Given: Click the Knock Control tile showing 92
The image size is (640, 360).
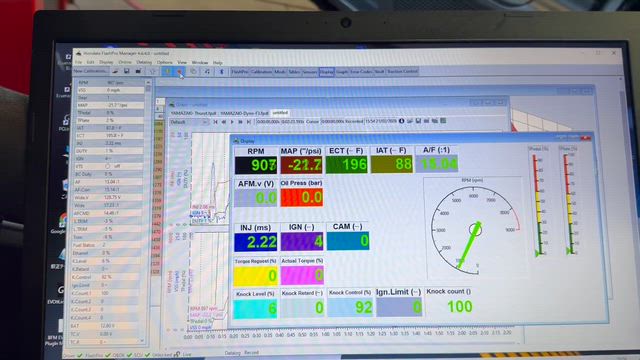Looking at the screenshot, I should 351,307.
